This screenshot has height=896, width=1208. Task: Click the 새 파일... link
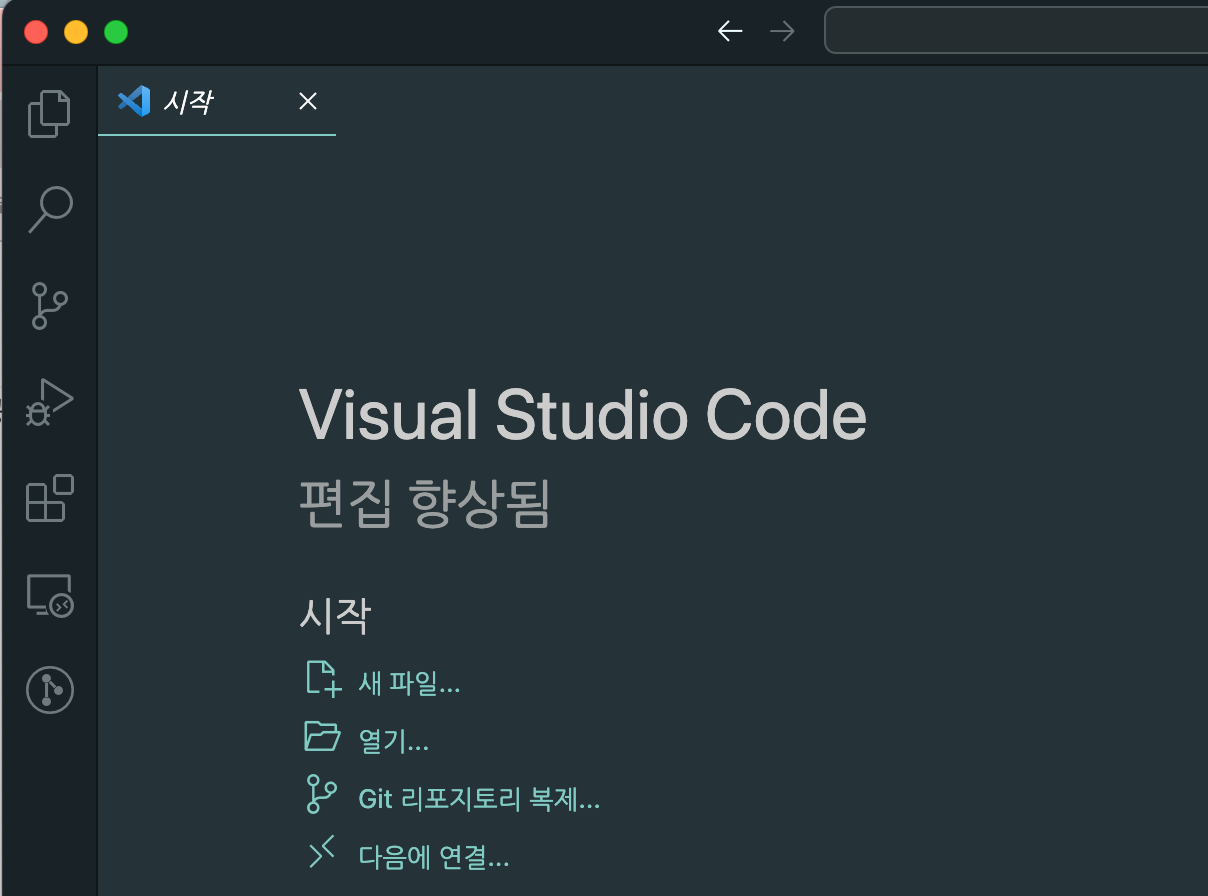(410, 684)
